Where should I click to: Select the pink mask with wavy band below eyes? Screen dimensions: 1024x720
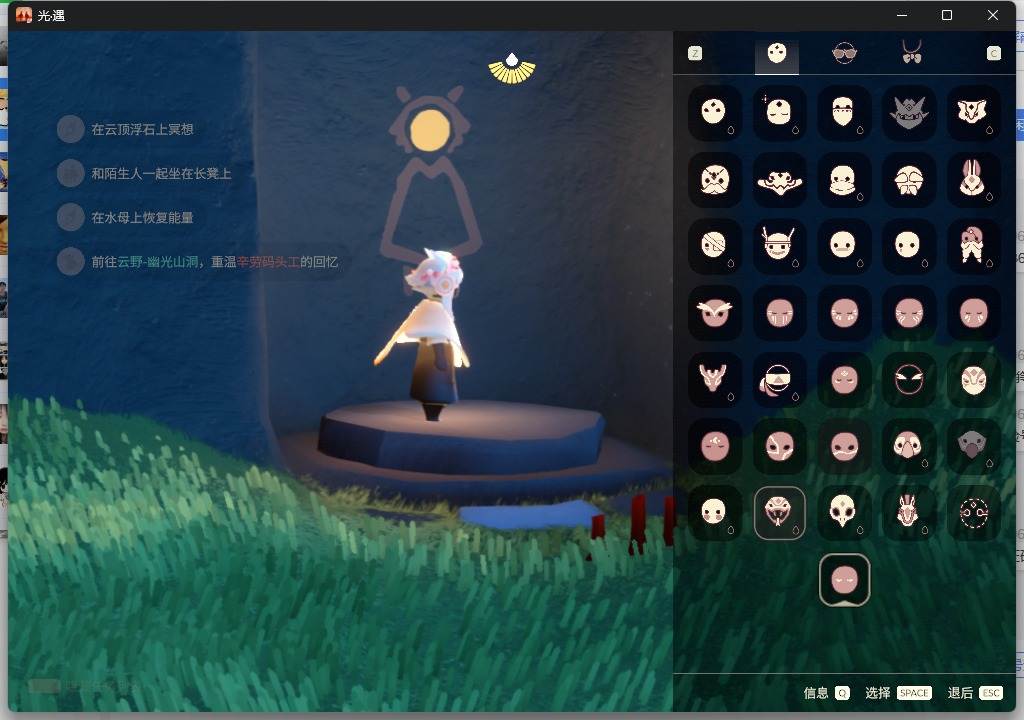click(844, 446)
